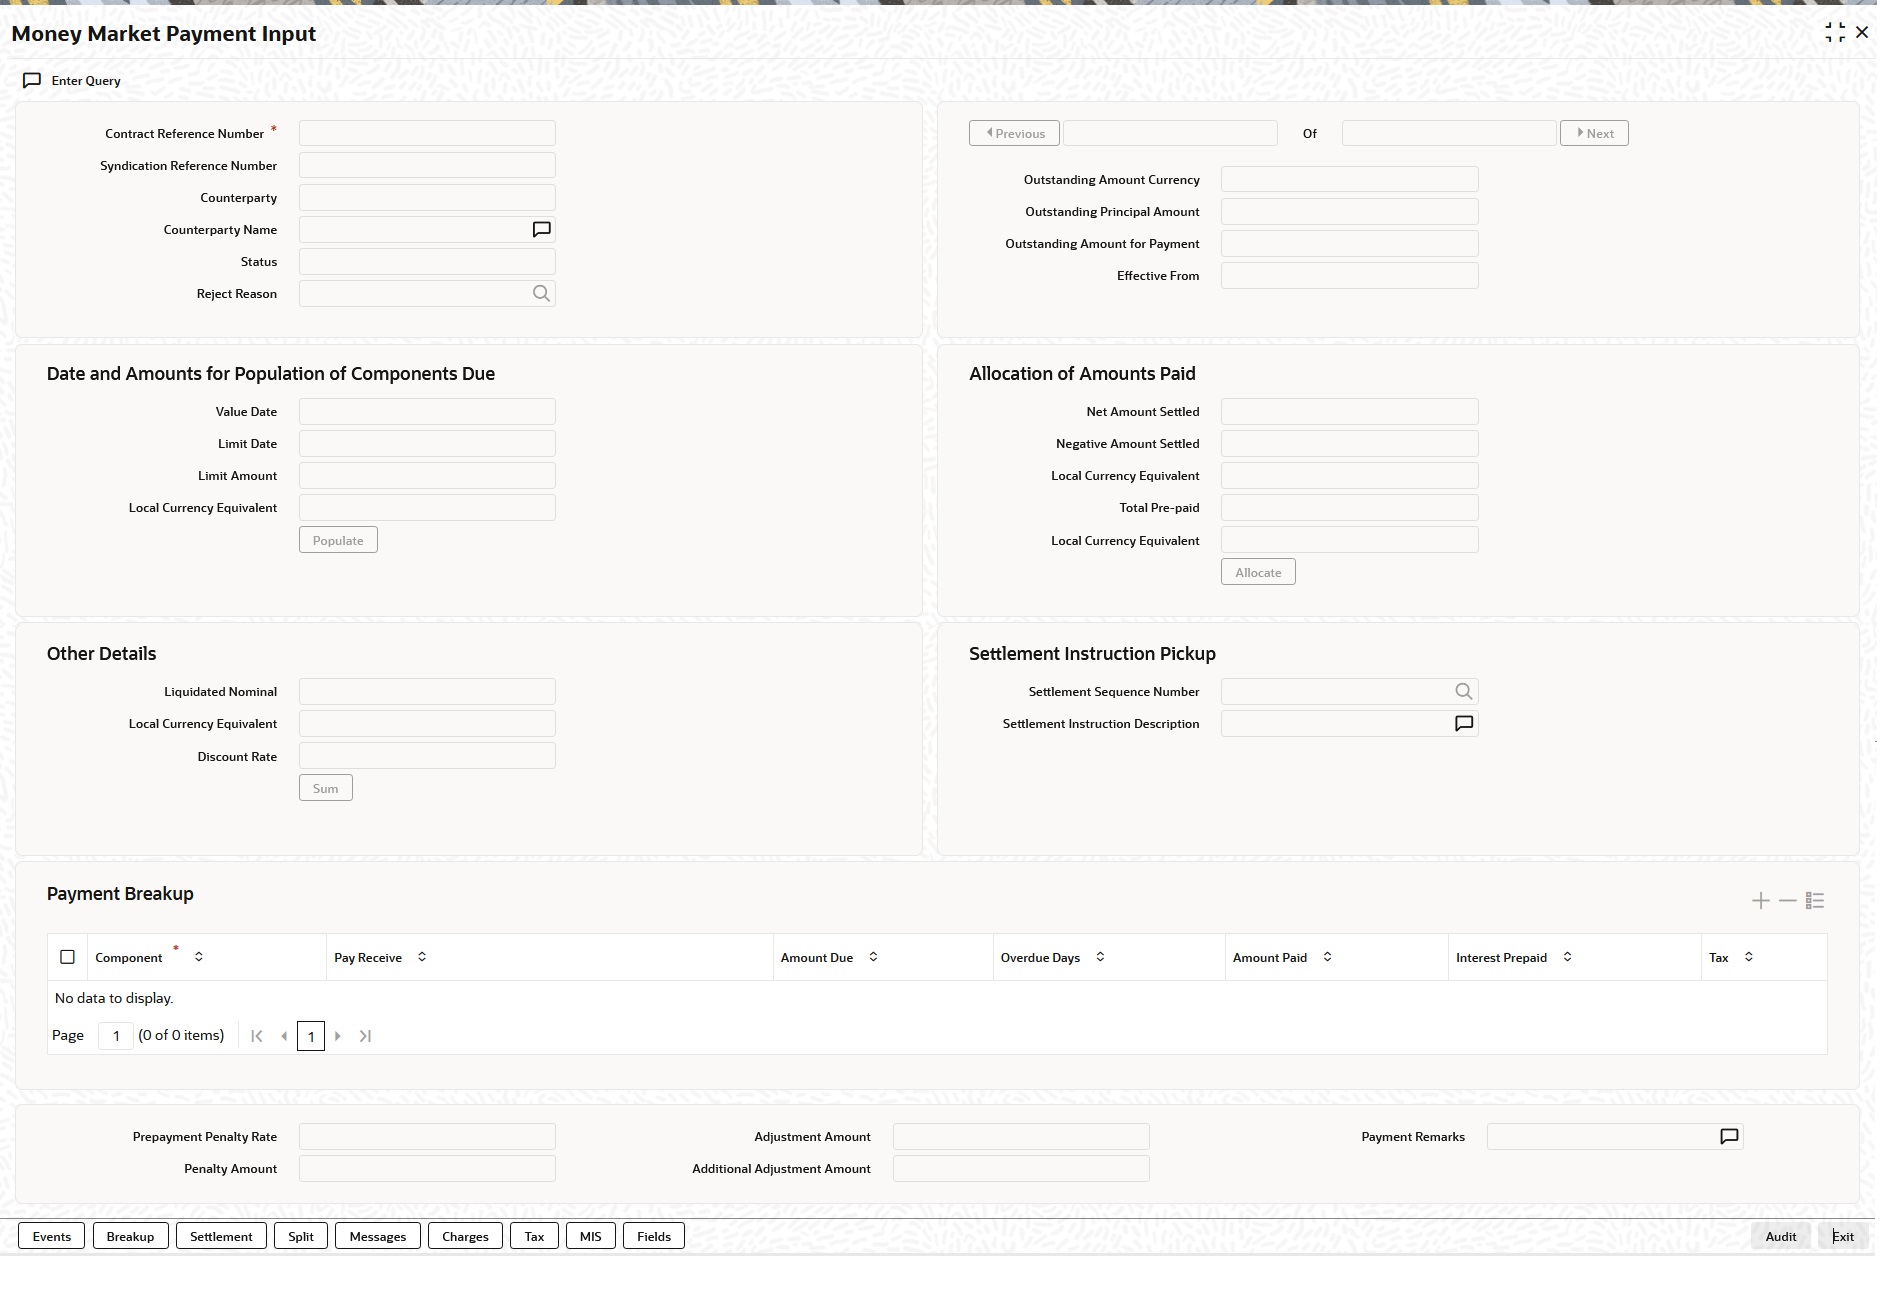Focus the Net Amount Settled field
The image size is (1880, 1308).
click(1350, 412)
